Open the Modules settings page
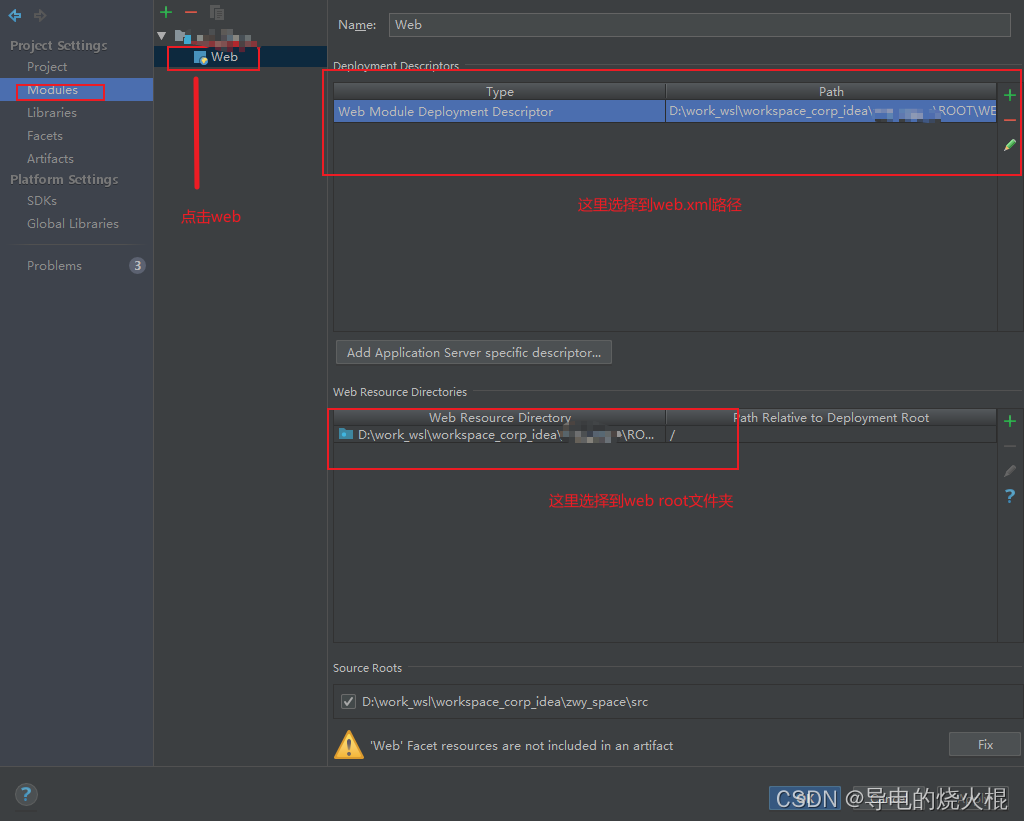 tap(52, 89)
